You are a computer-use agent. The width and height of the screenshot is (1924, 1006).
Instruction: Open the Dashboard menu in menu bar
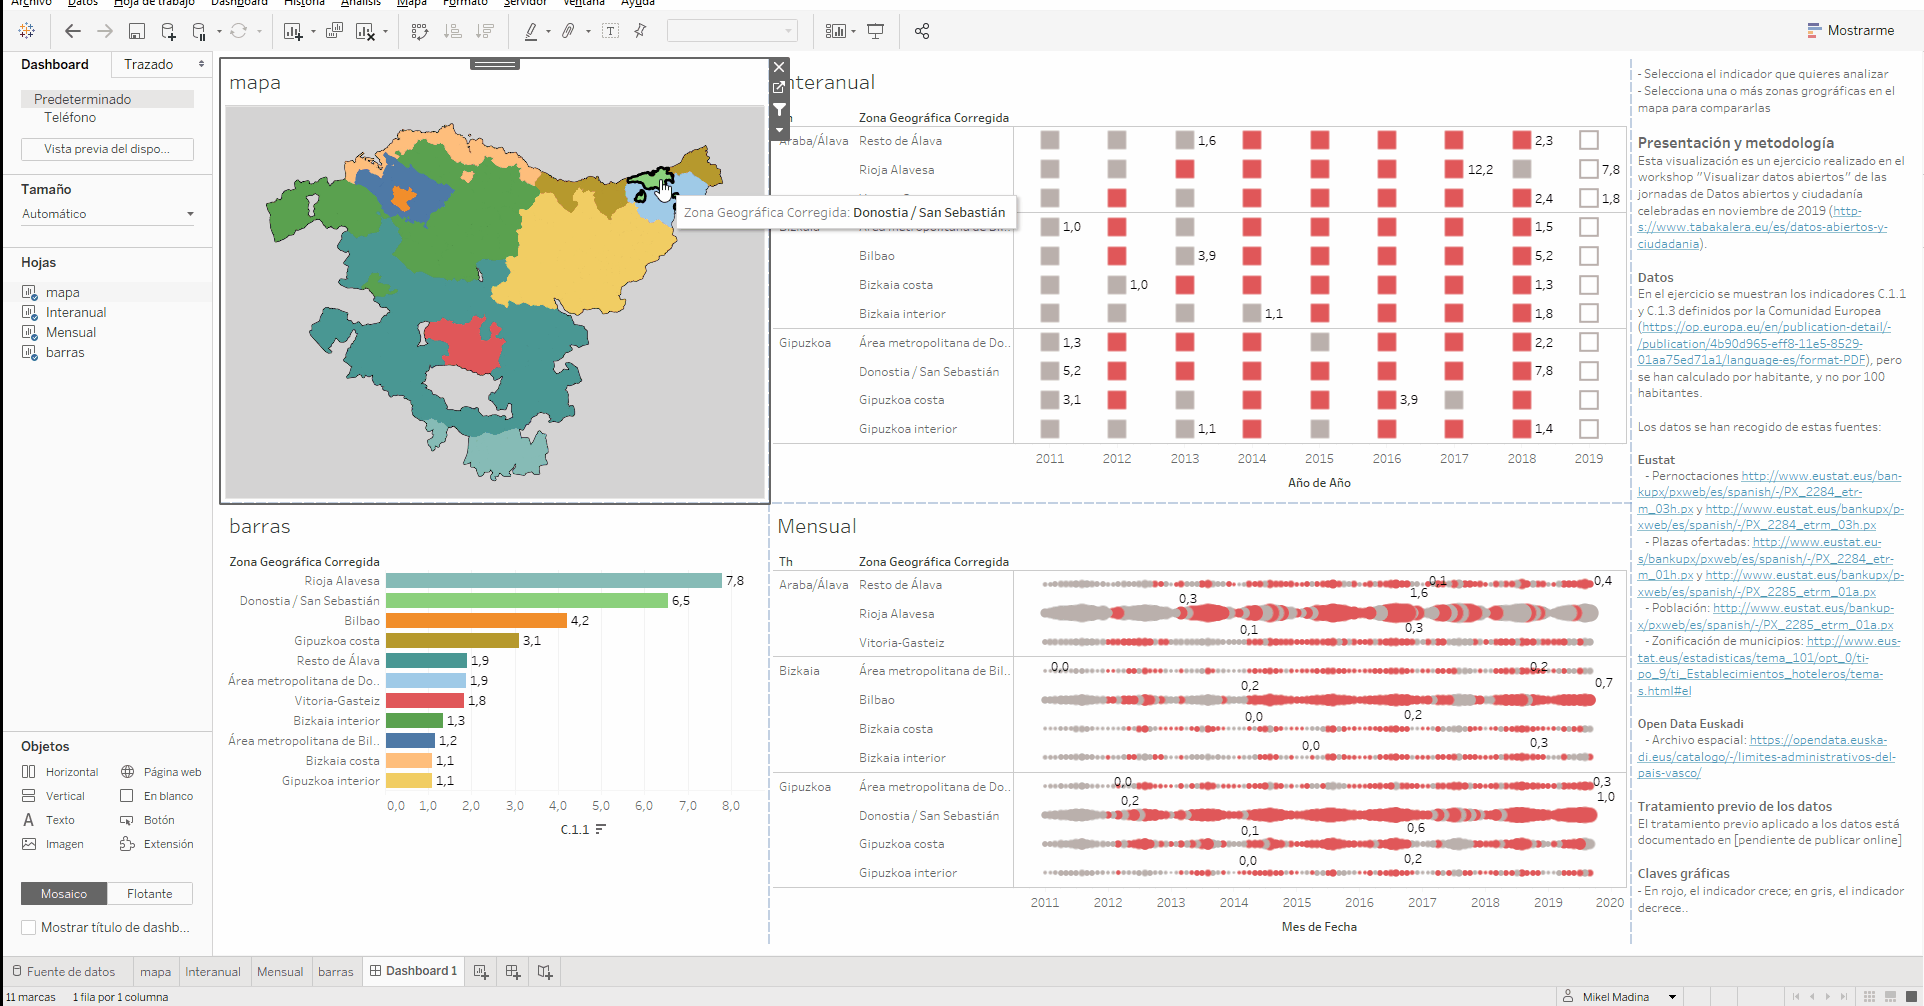click(239, 3)
